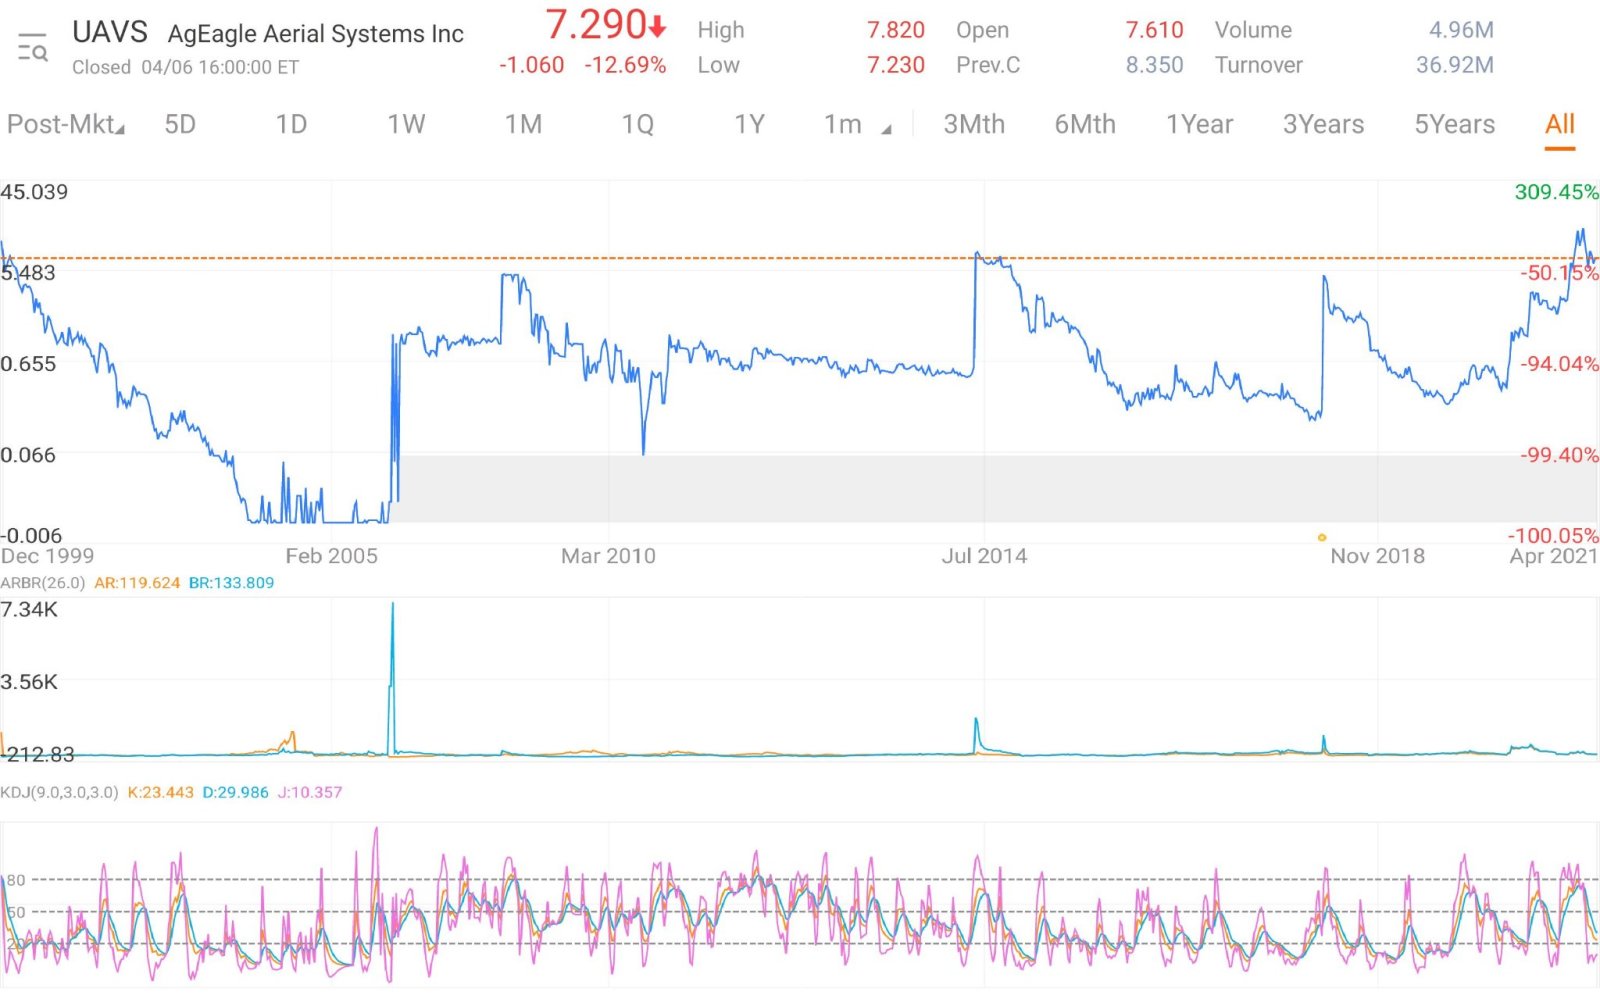Click the -1.060 price change
This screenshot has height=999, width=1600.
pyautogui.click(x=532, y=65)
